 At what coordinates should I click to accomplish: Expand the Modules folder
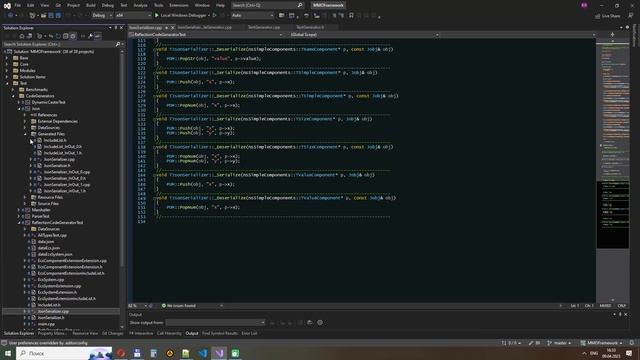7,71
